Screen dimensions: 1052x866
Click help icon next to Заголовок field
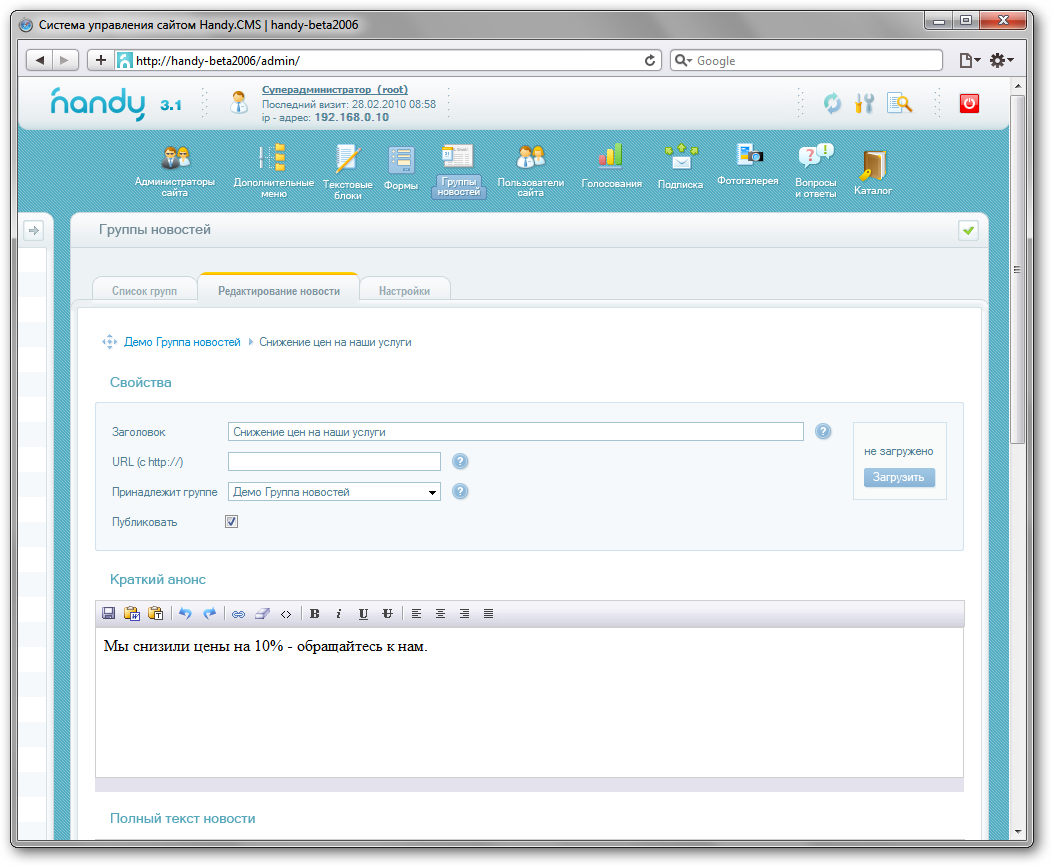tap(823, 432)
